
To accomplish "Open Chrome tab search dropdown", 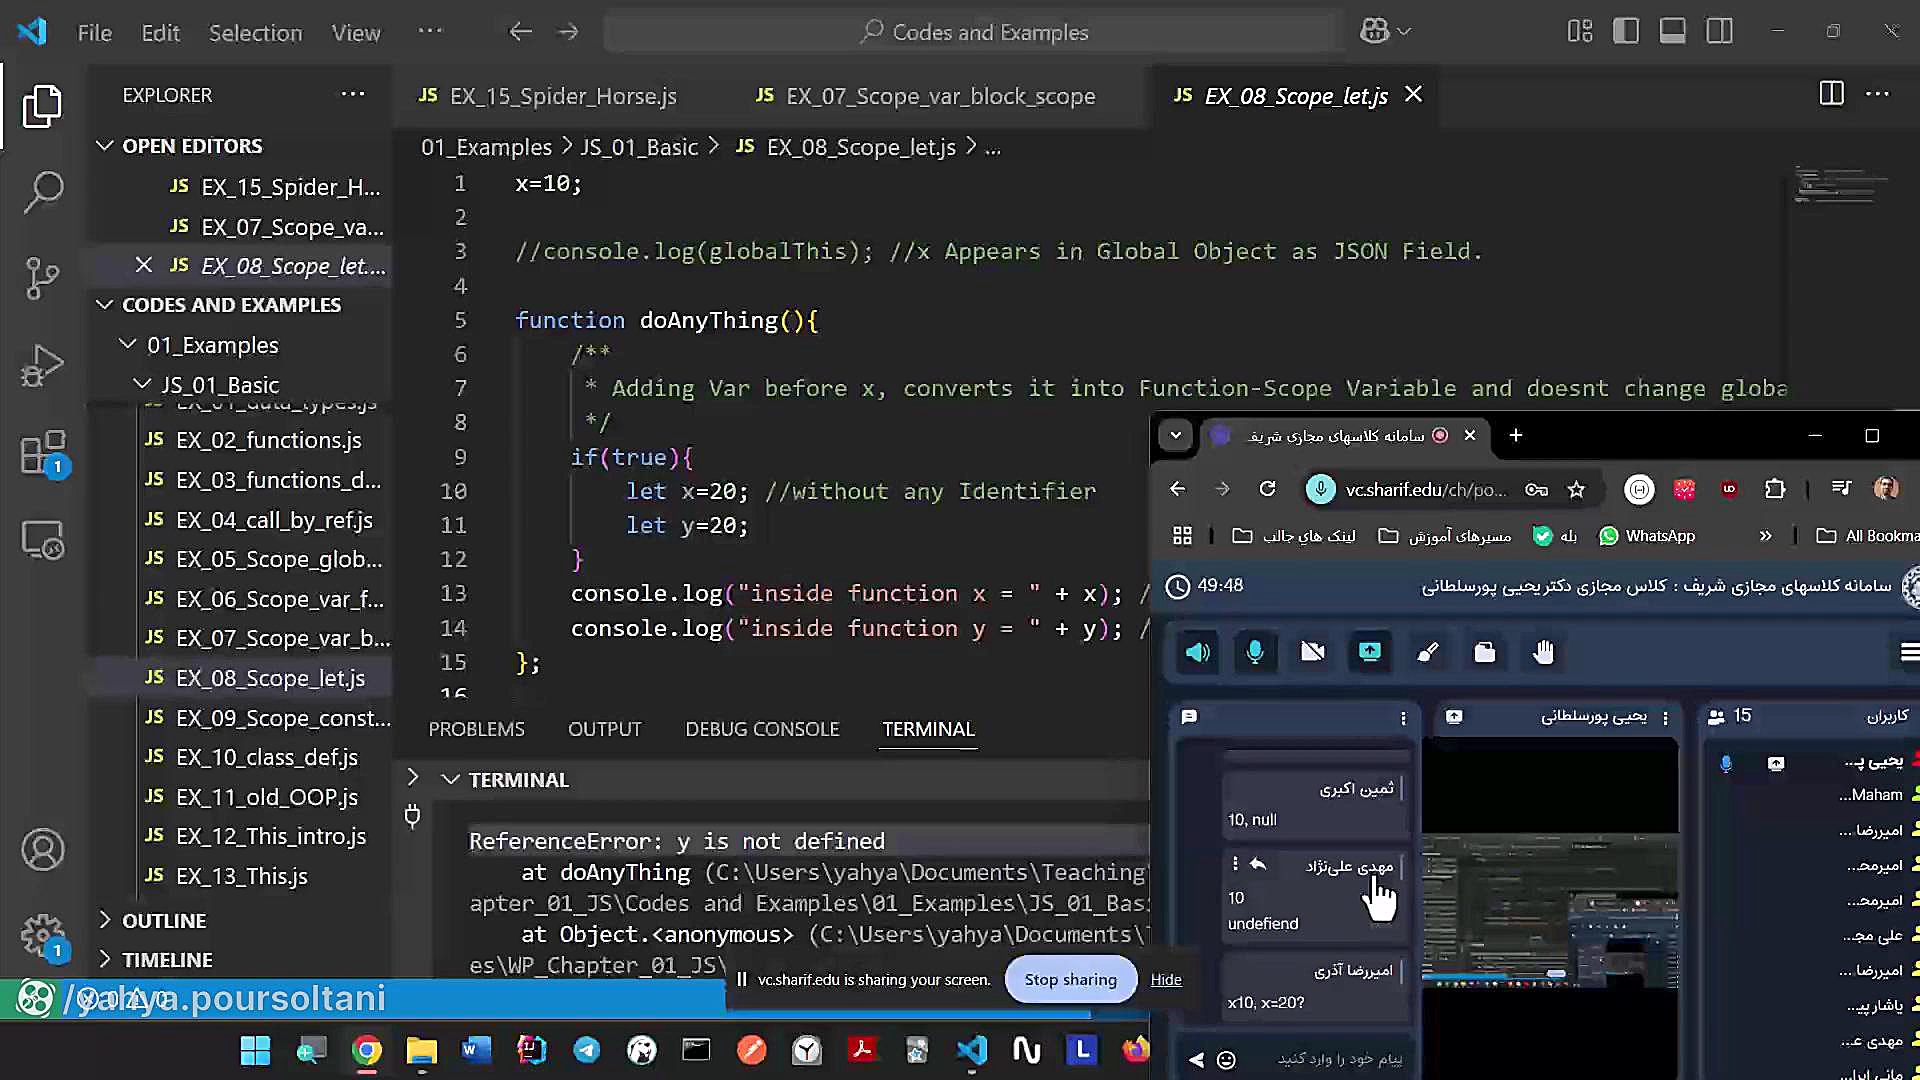I will point(1176,436).
